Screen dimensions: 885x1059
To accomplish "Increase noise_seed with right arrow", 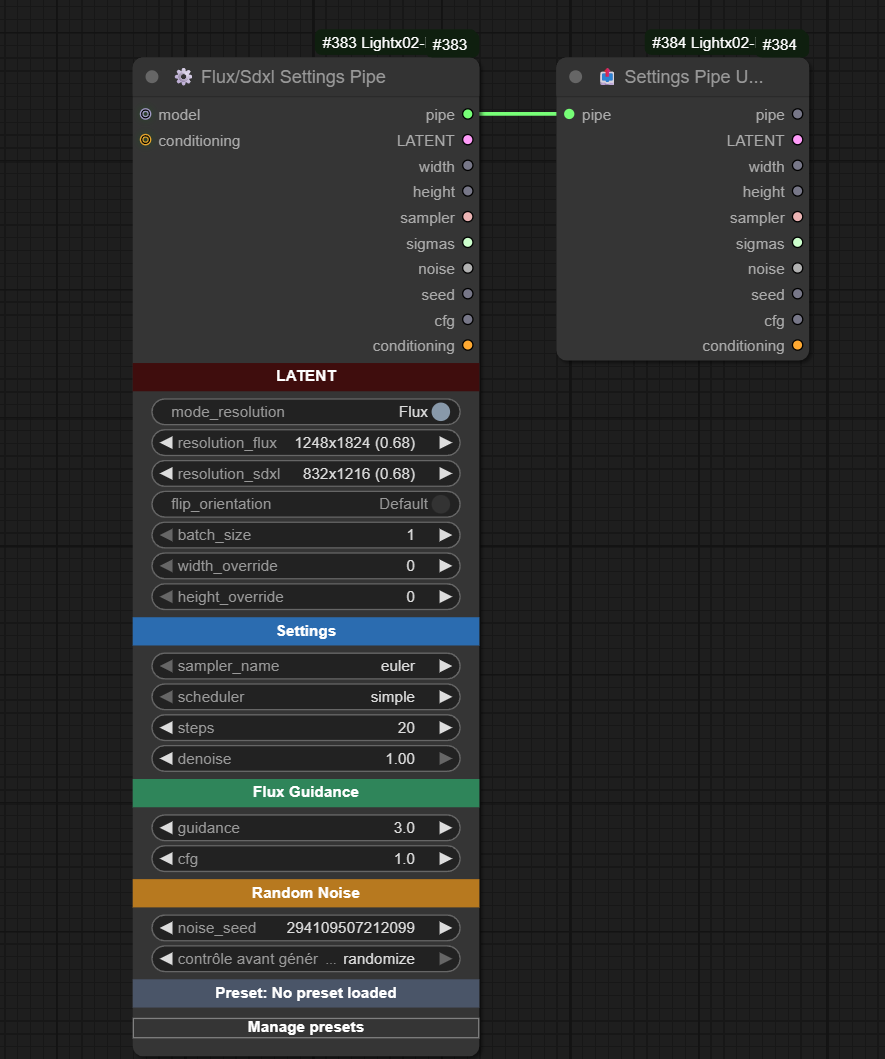I will [x=445, y=928].
